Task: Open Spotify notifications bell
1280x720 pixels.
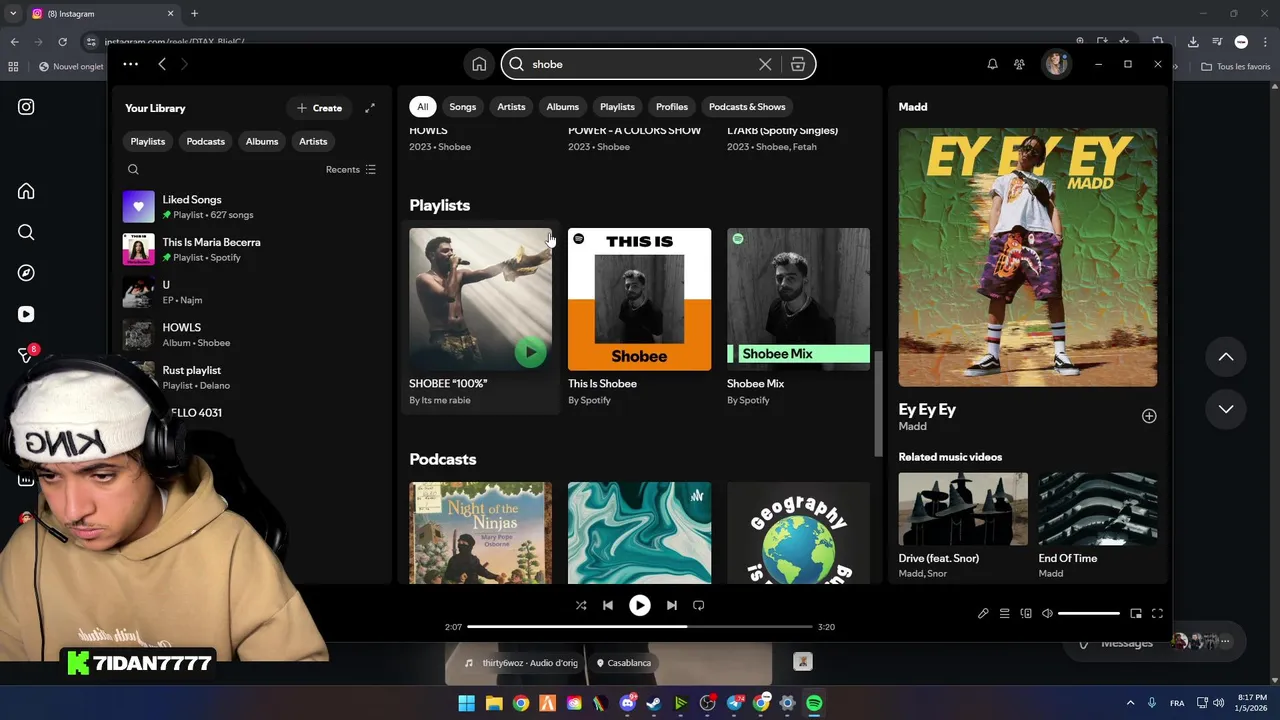Action: pyautogui.click(x=992, y=64)
